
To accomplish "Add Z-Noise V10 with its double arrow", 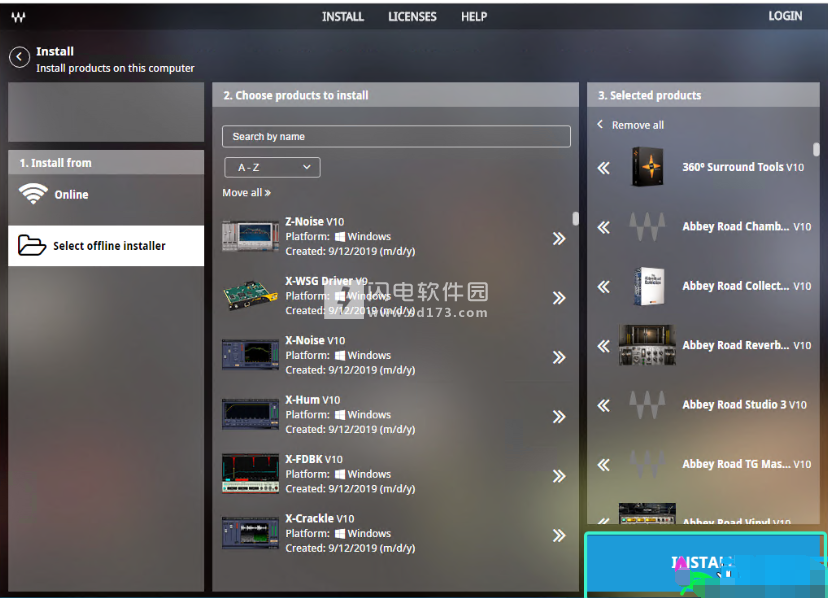I will tap(559, 239).
